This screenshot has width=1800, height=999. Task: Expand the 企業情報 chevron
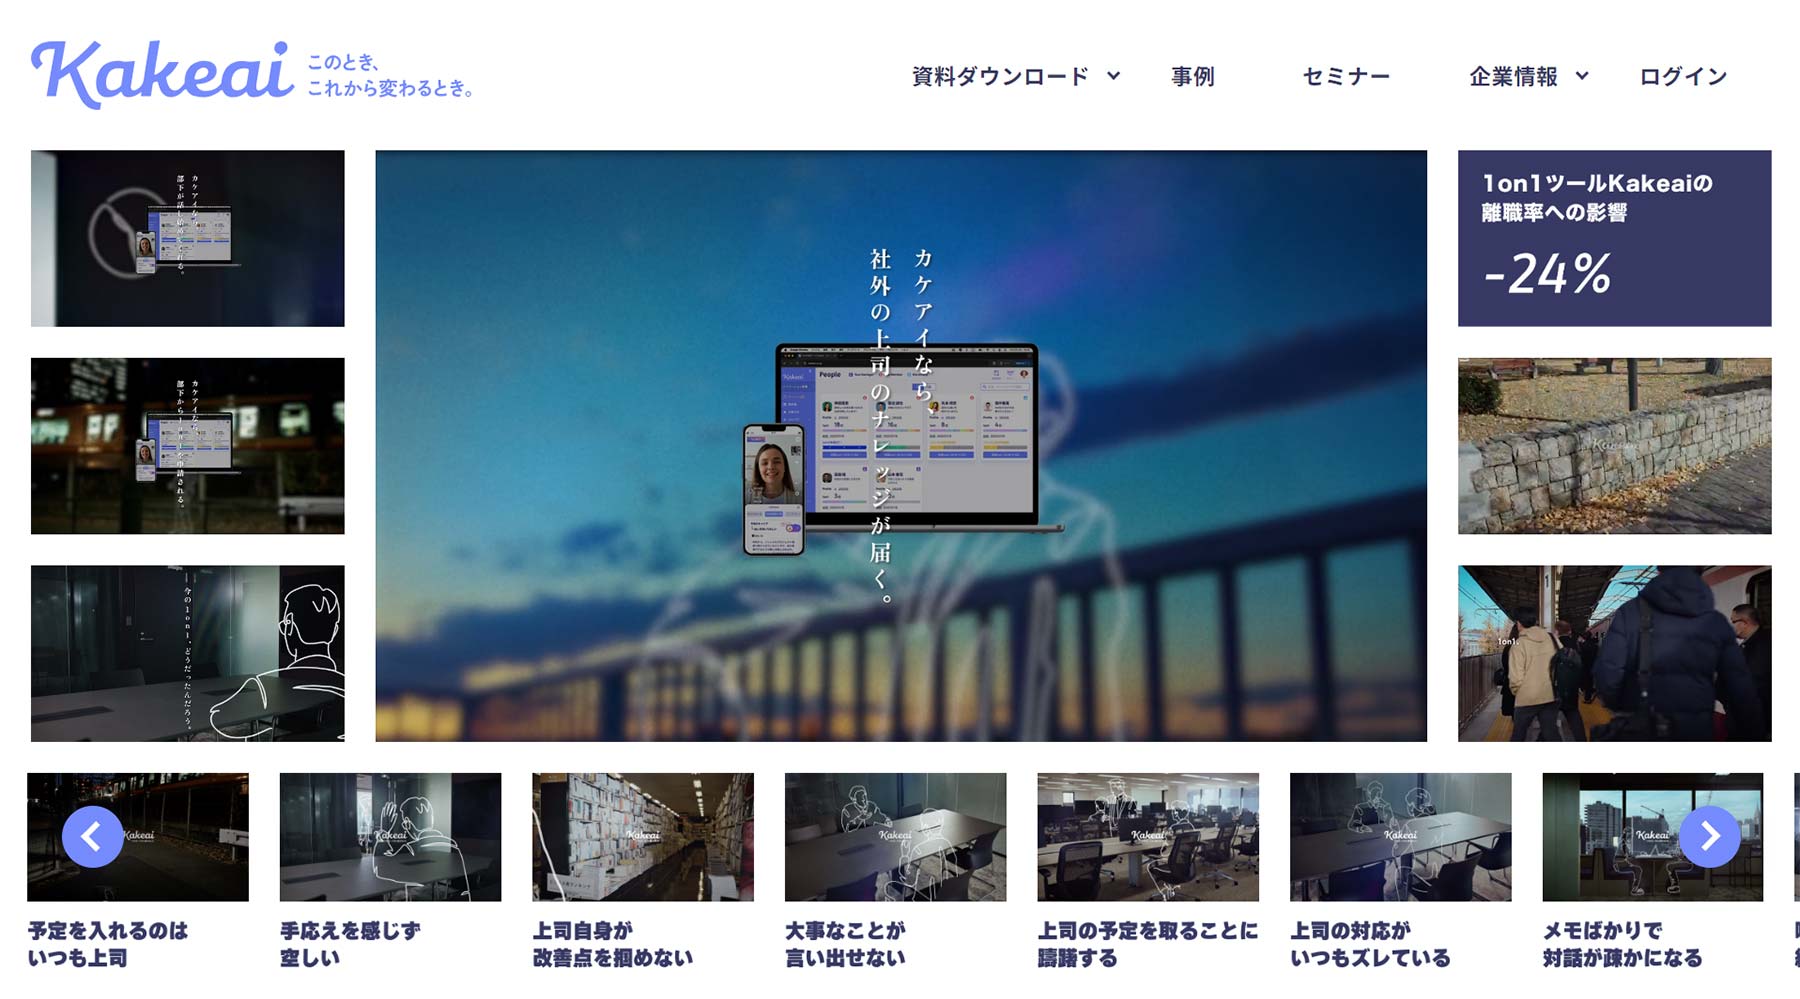click(x=1582, y=76)
